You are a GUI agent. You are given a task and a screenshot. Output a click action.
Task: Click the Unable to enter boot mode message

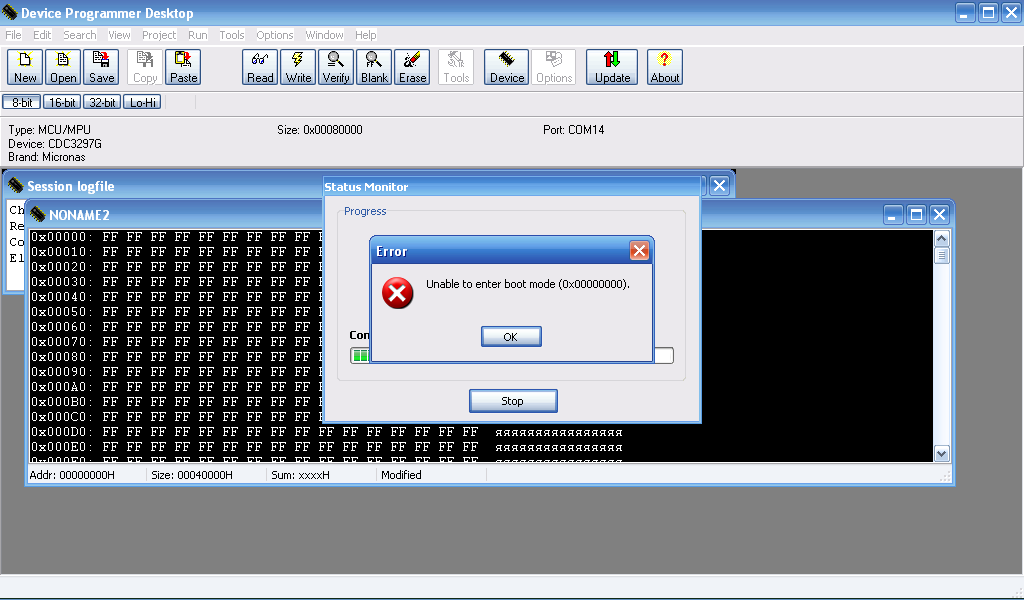pyautogui.click(x=528, y=284)
